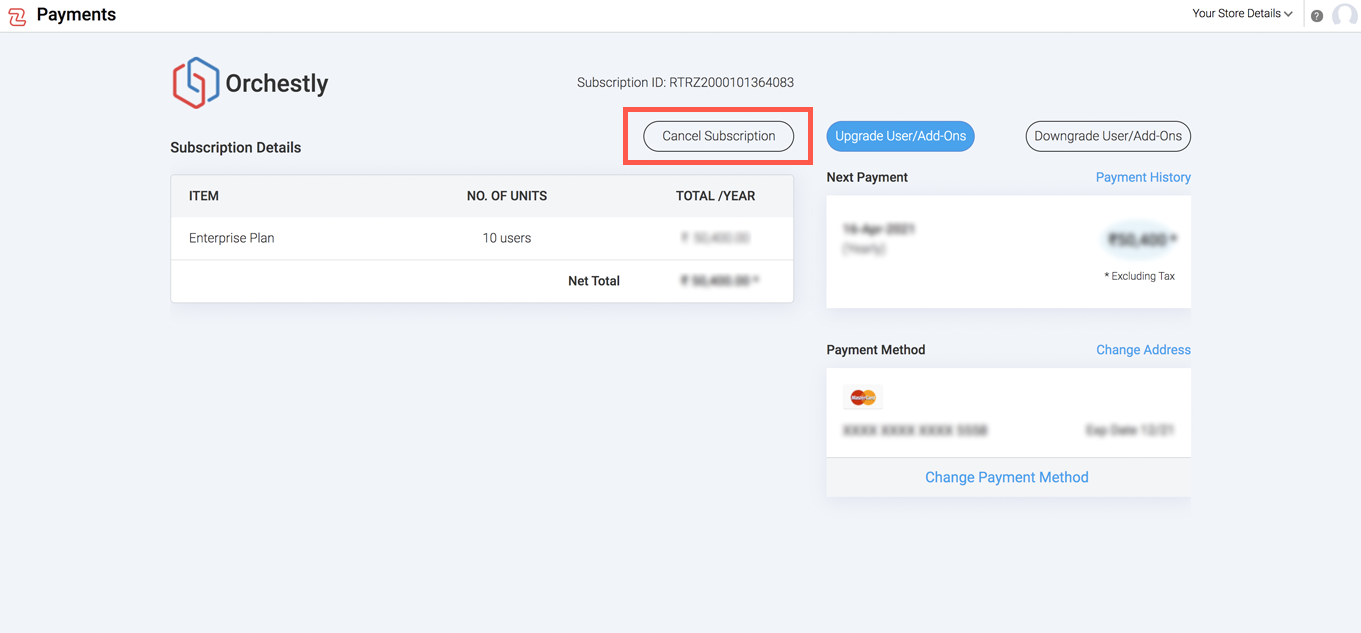Click the Subscription ID text
Screen dimensions: 1361x633
[x=685, y=82]
